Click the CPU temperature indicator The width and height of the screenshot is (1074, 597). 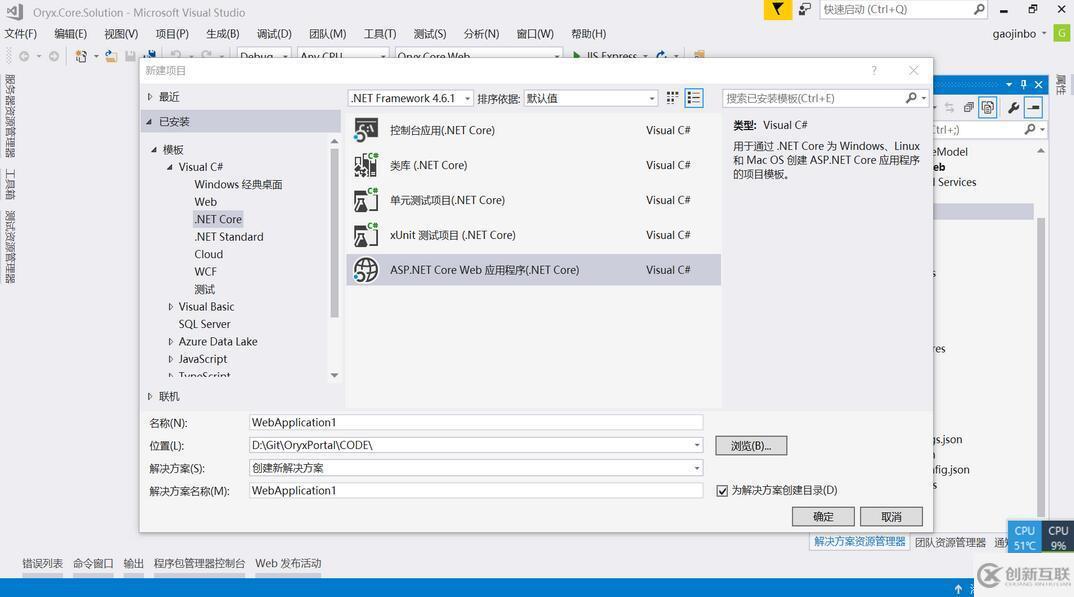click(1025, 537)
